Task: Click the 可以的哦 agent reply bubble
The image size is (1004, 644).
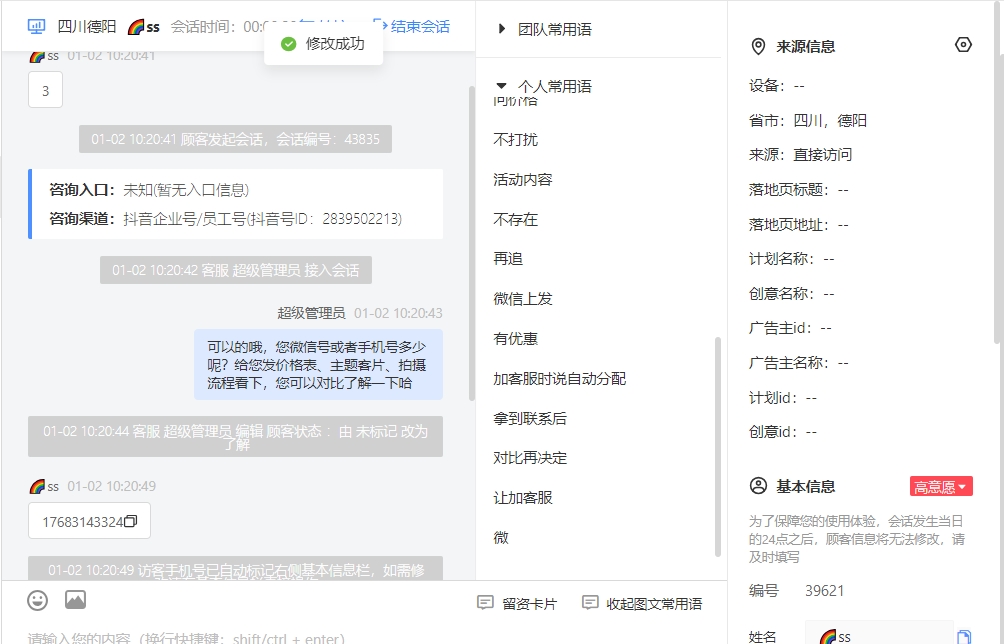Action: (318, 364)
